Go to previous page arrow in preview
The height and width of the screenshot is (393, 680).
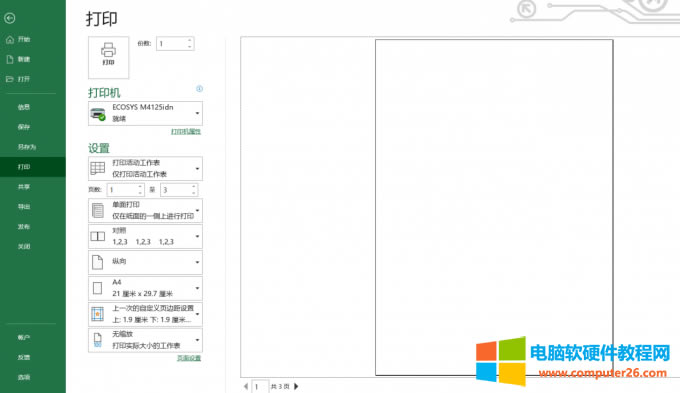coord(245,386)
